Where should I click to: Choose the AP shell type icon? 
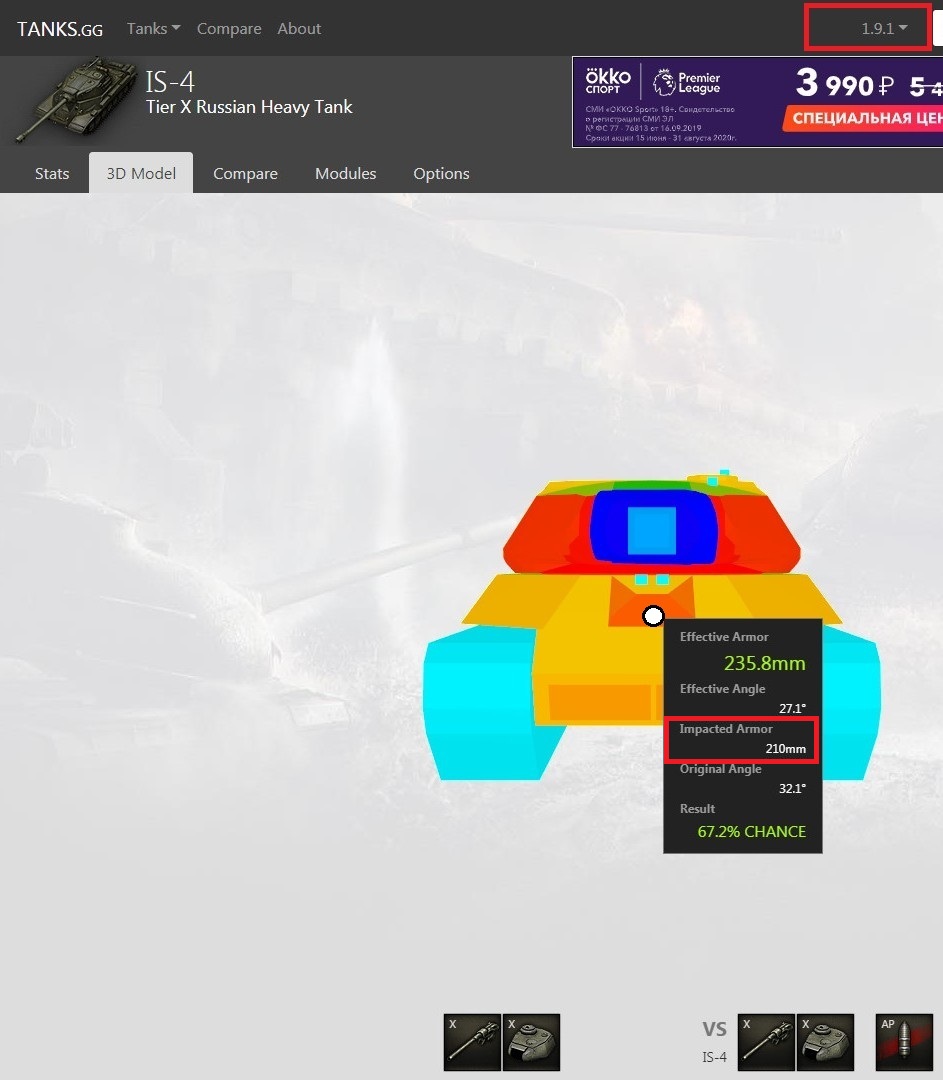tap(904, 1042)
